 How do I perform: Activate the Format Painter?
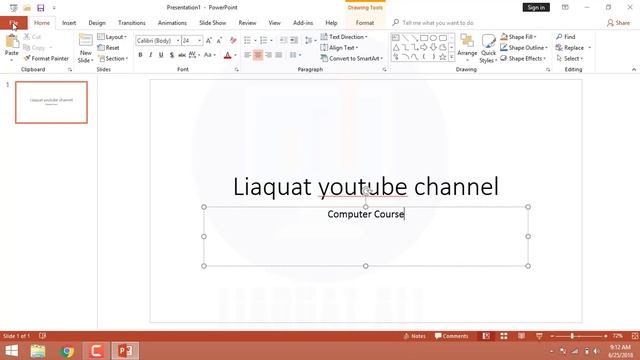pos(46,58)
